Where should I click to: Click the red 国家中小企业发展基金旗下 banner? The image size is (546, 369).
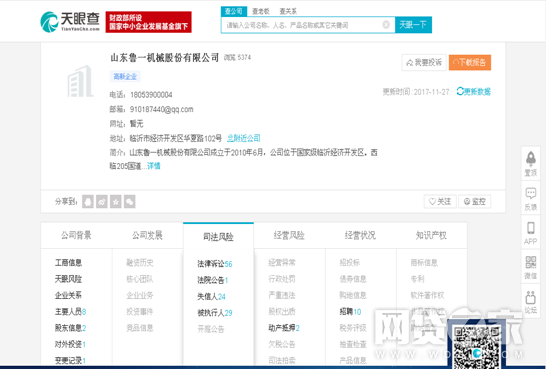point(149,22)
